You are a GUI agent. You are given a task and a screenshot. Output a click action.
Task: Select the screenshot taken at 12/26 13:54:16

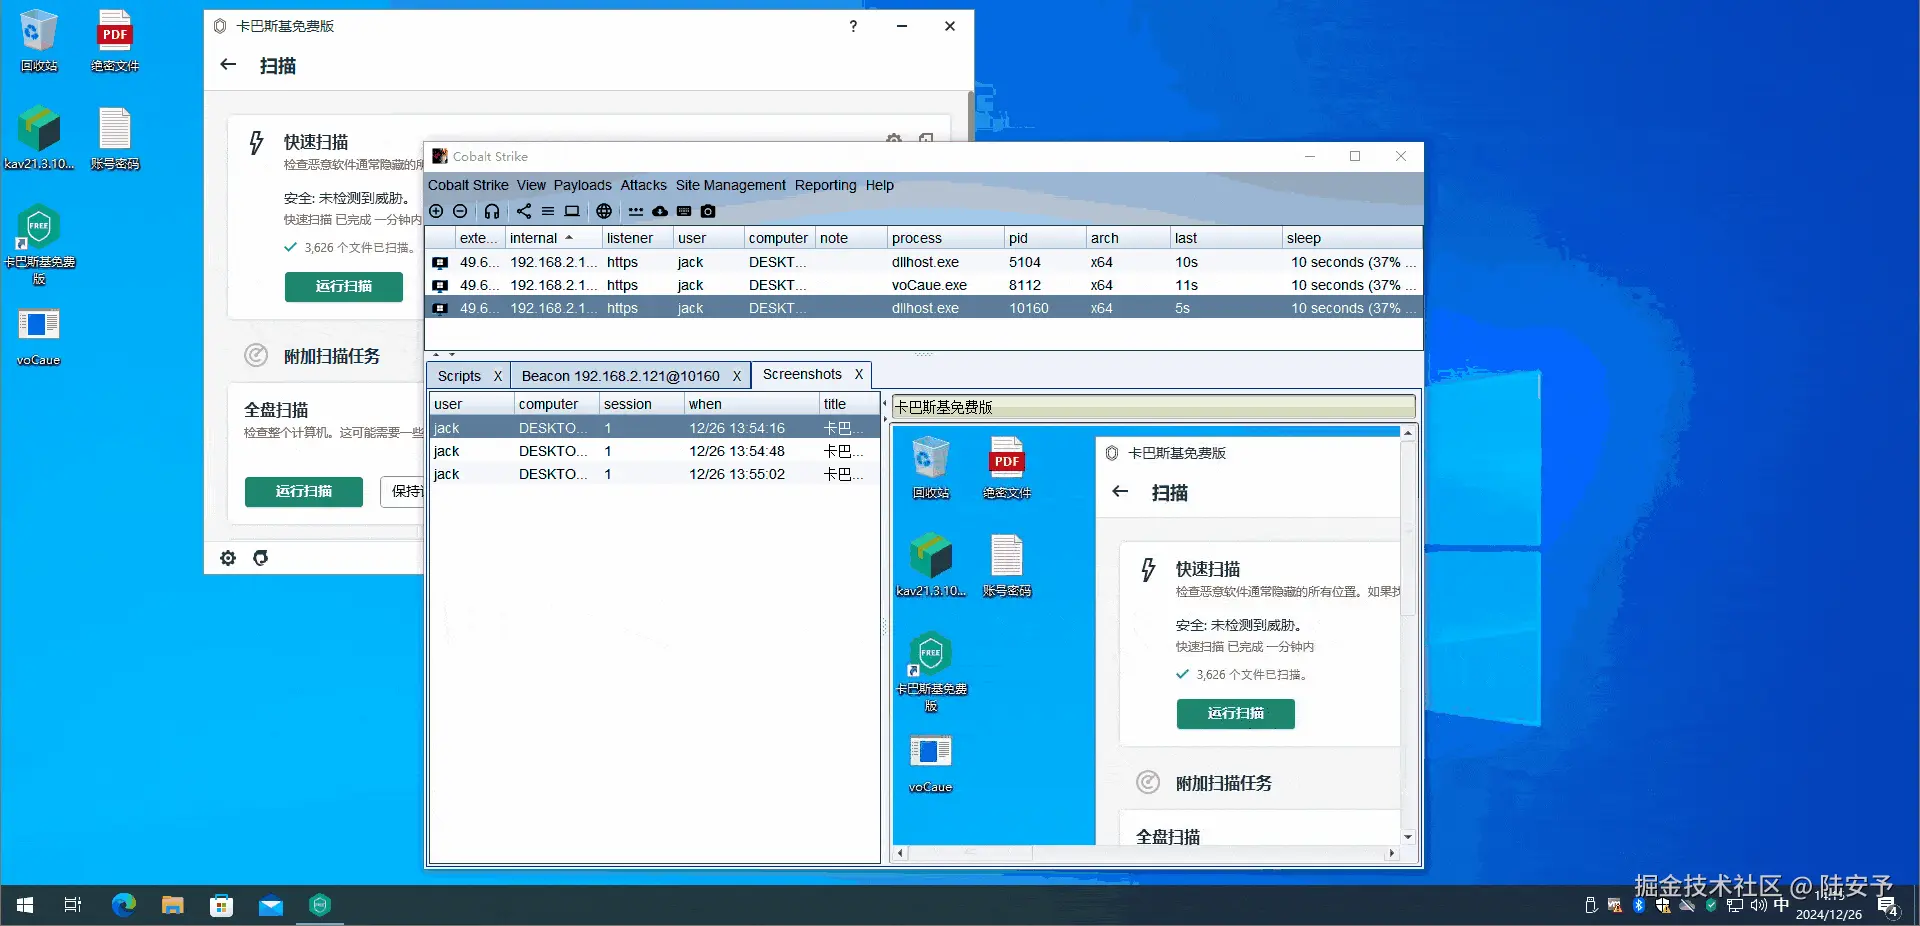click(655, 428)
